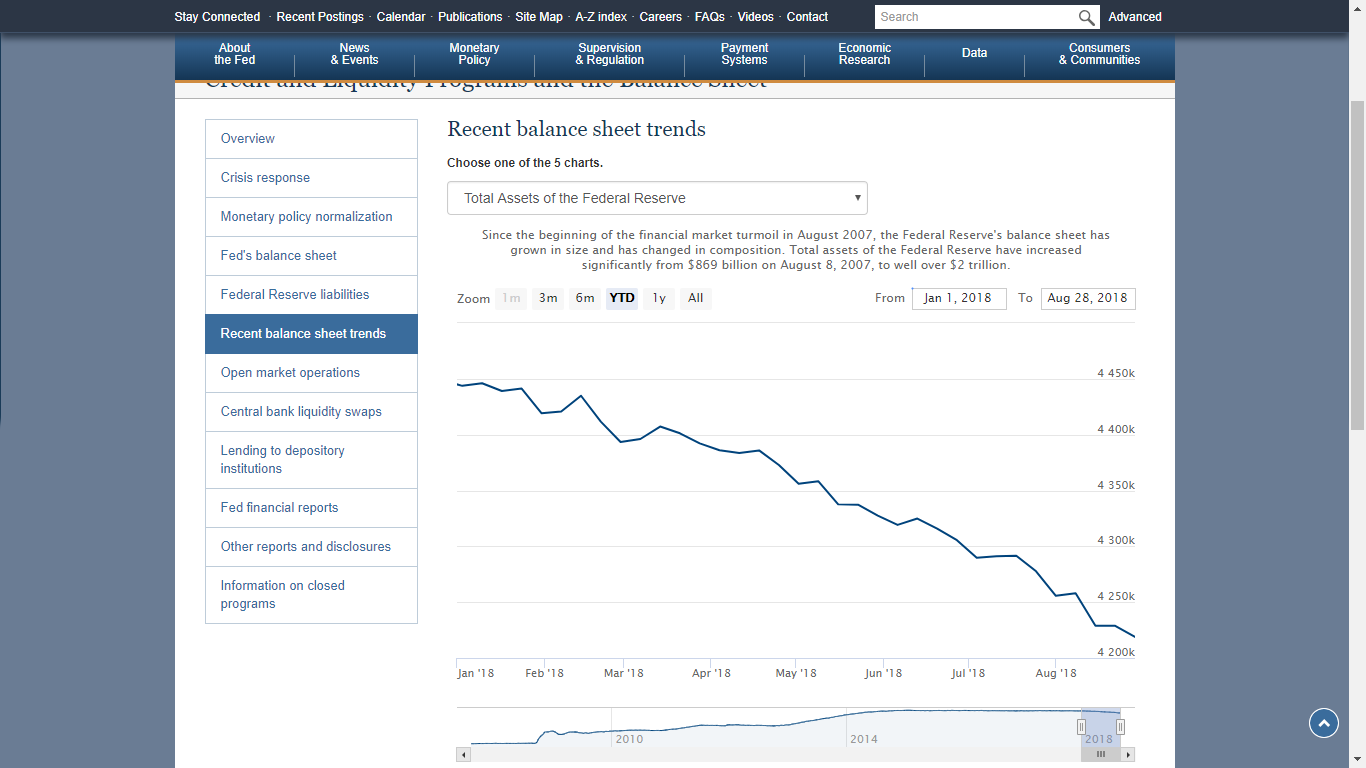The image size is (1366, 768).
Task: Click the navigator right scroll arrow
Action: [1128, 755]
